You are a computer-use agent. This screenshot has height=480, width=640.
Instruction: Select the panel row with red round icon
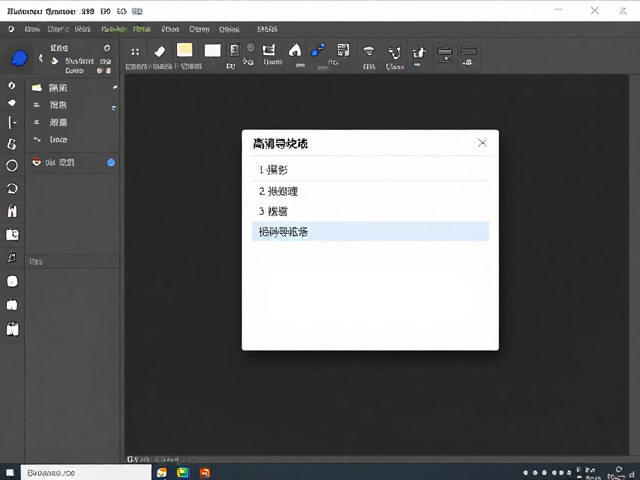coord(73,162)
